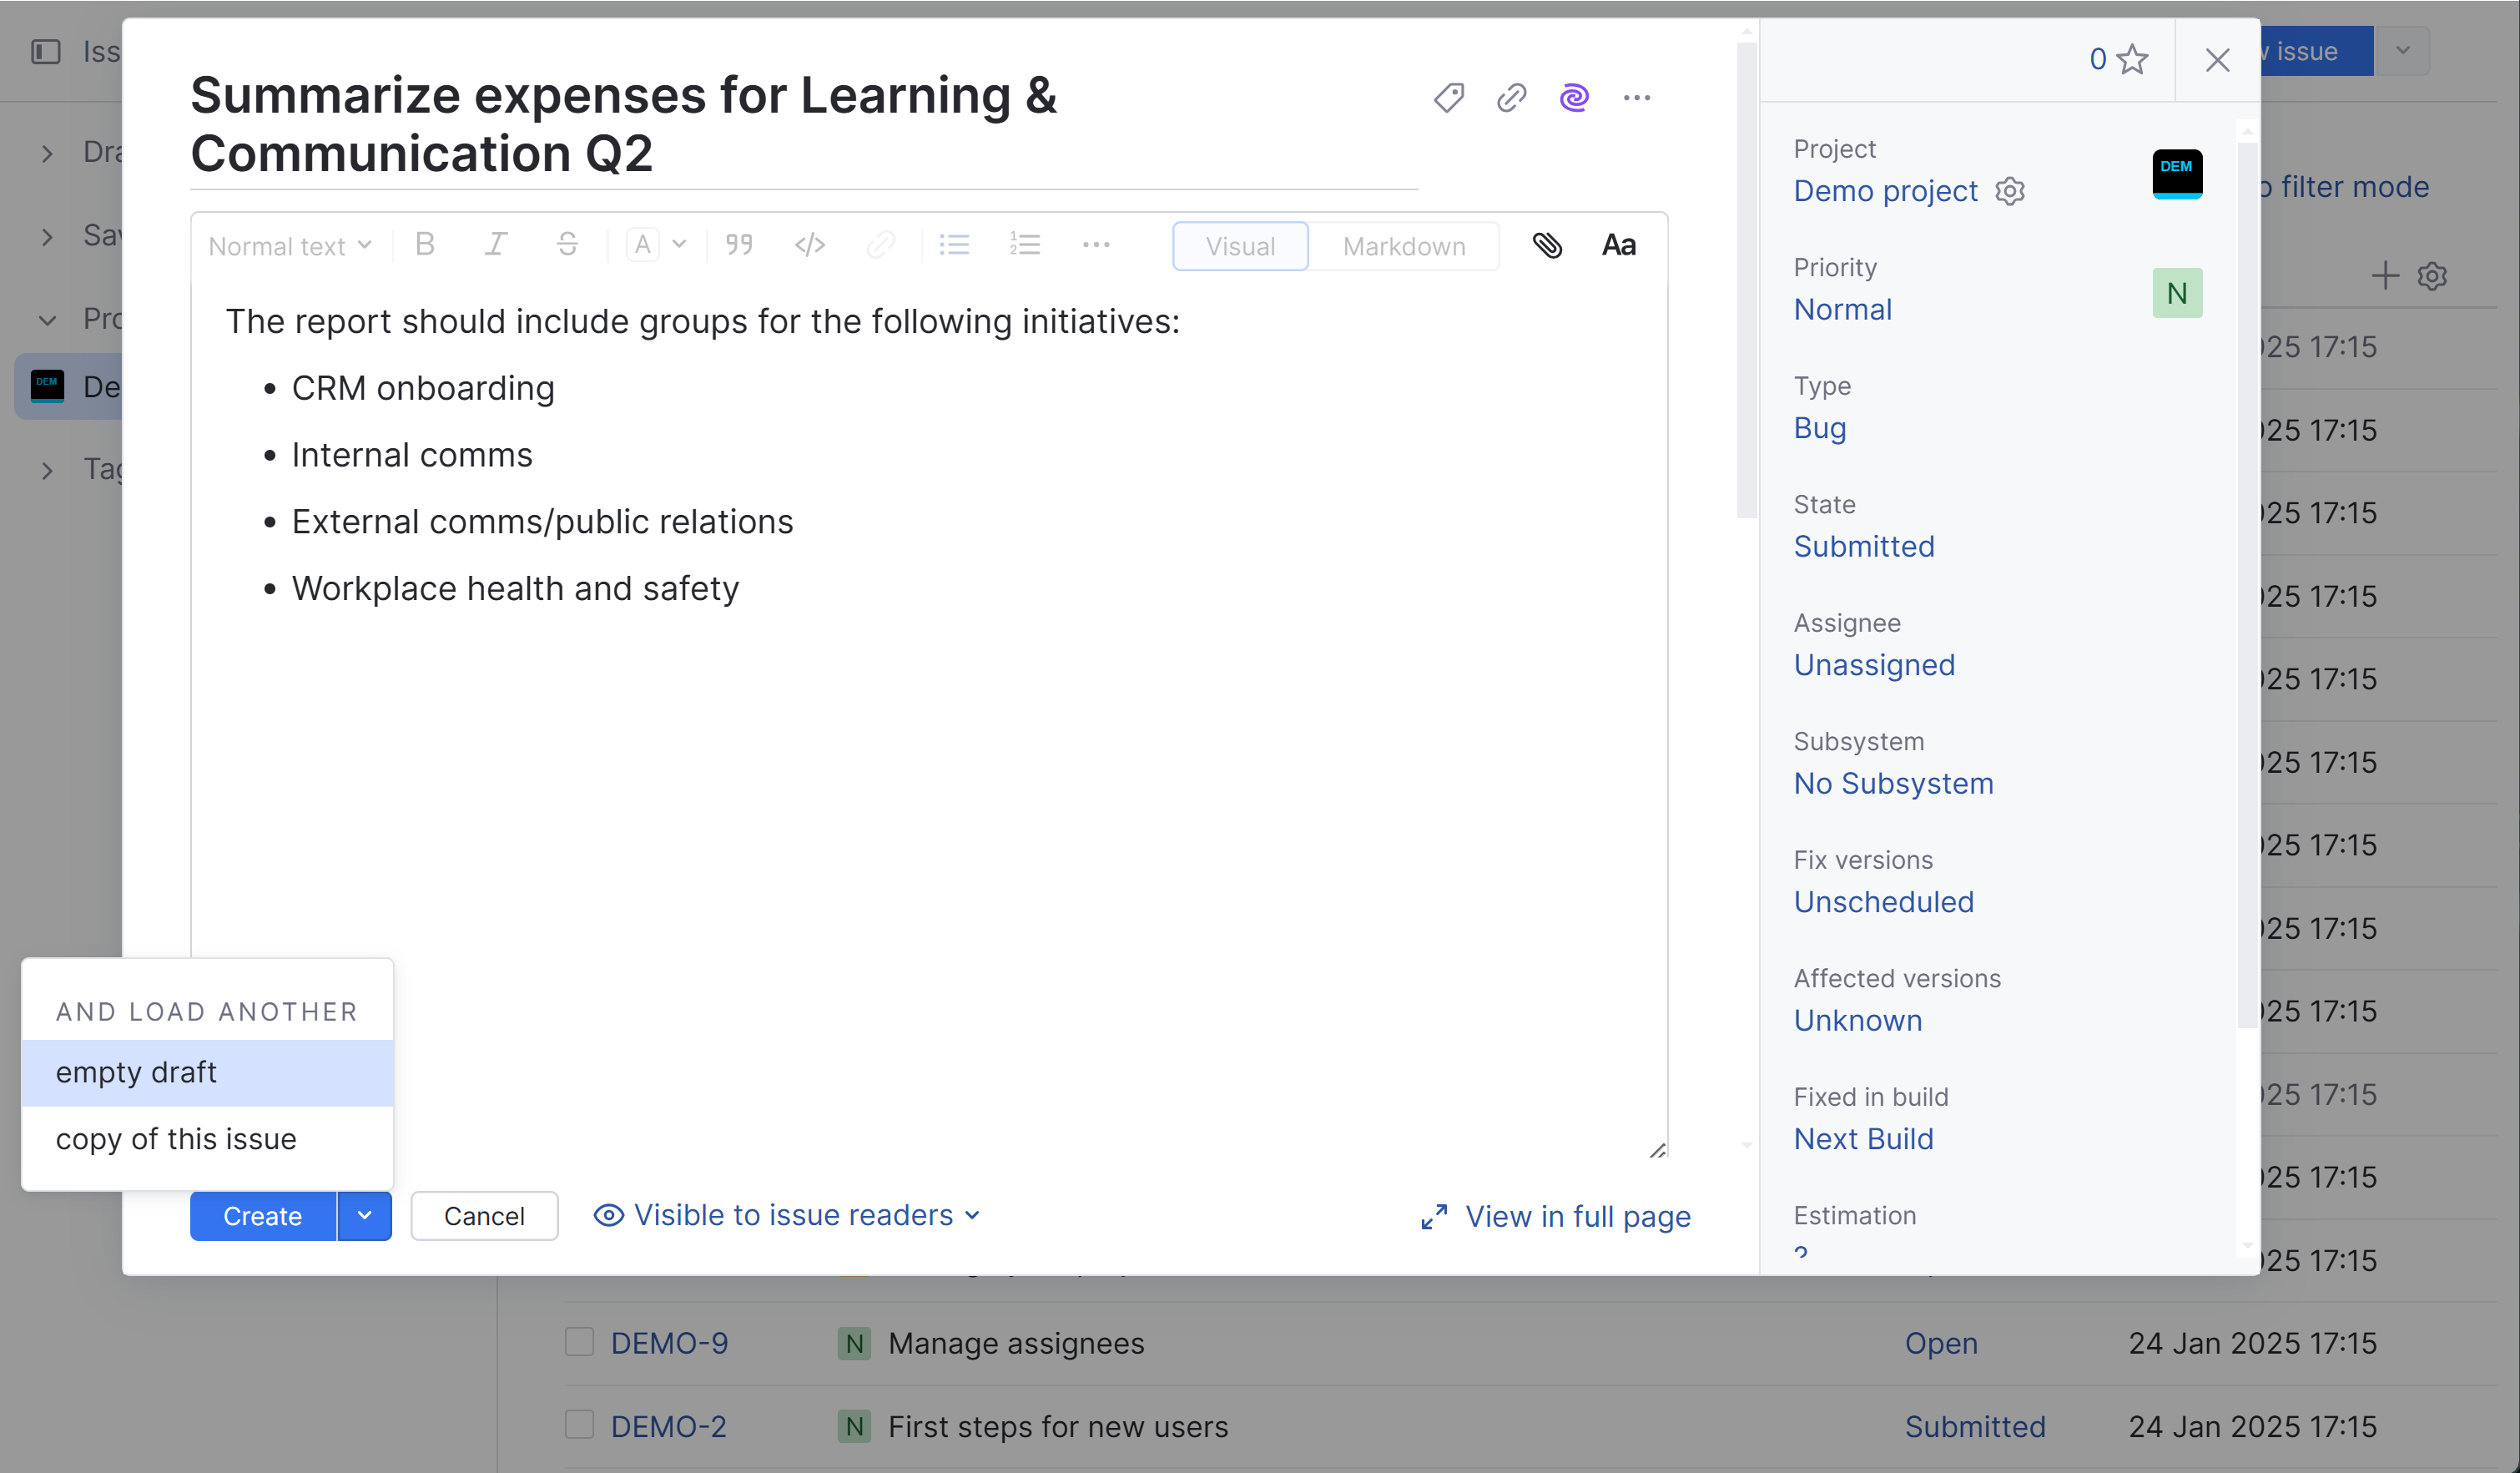The height and width of the screenshot is (1473, 2520).
Task: Open the purple AI assistant icon
Action: click(x=1574, y=97)
